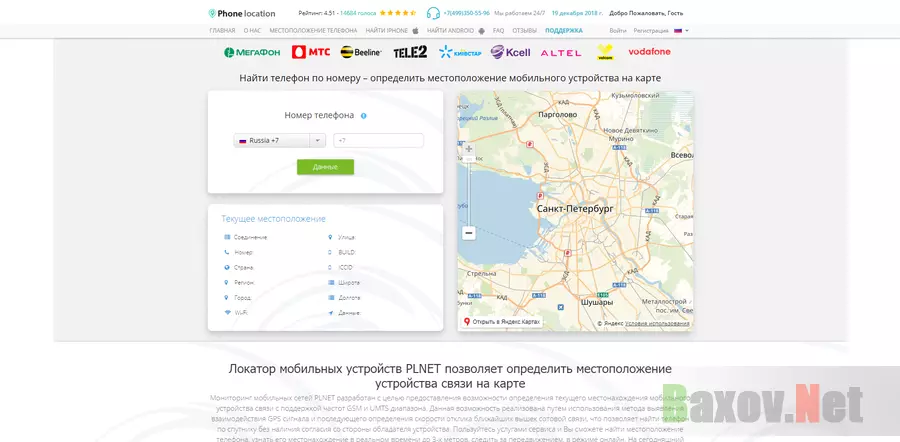Click the Условия использования map link

pyautogui.click(x=657, y=324)
